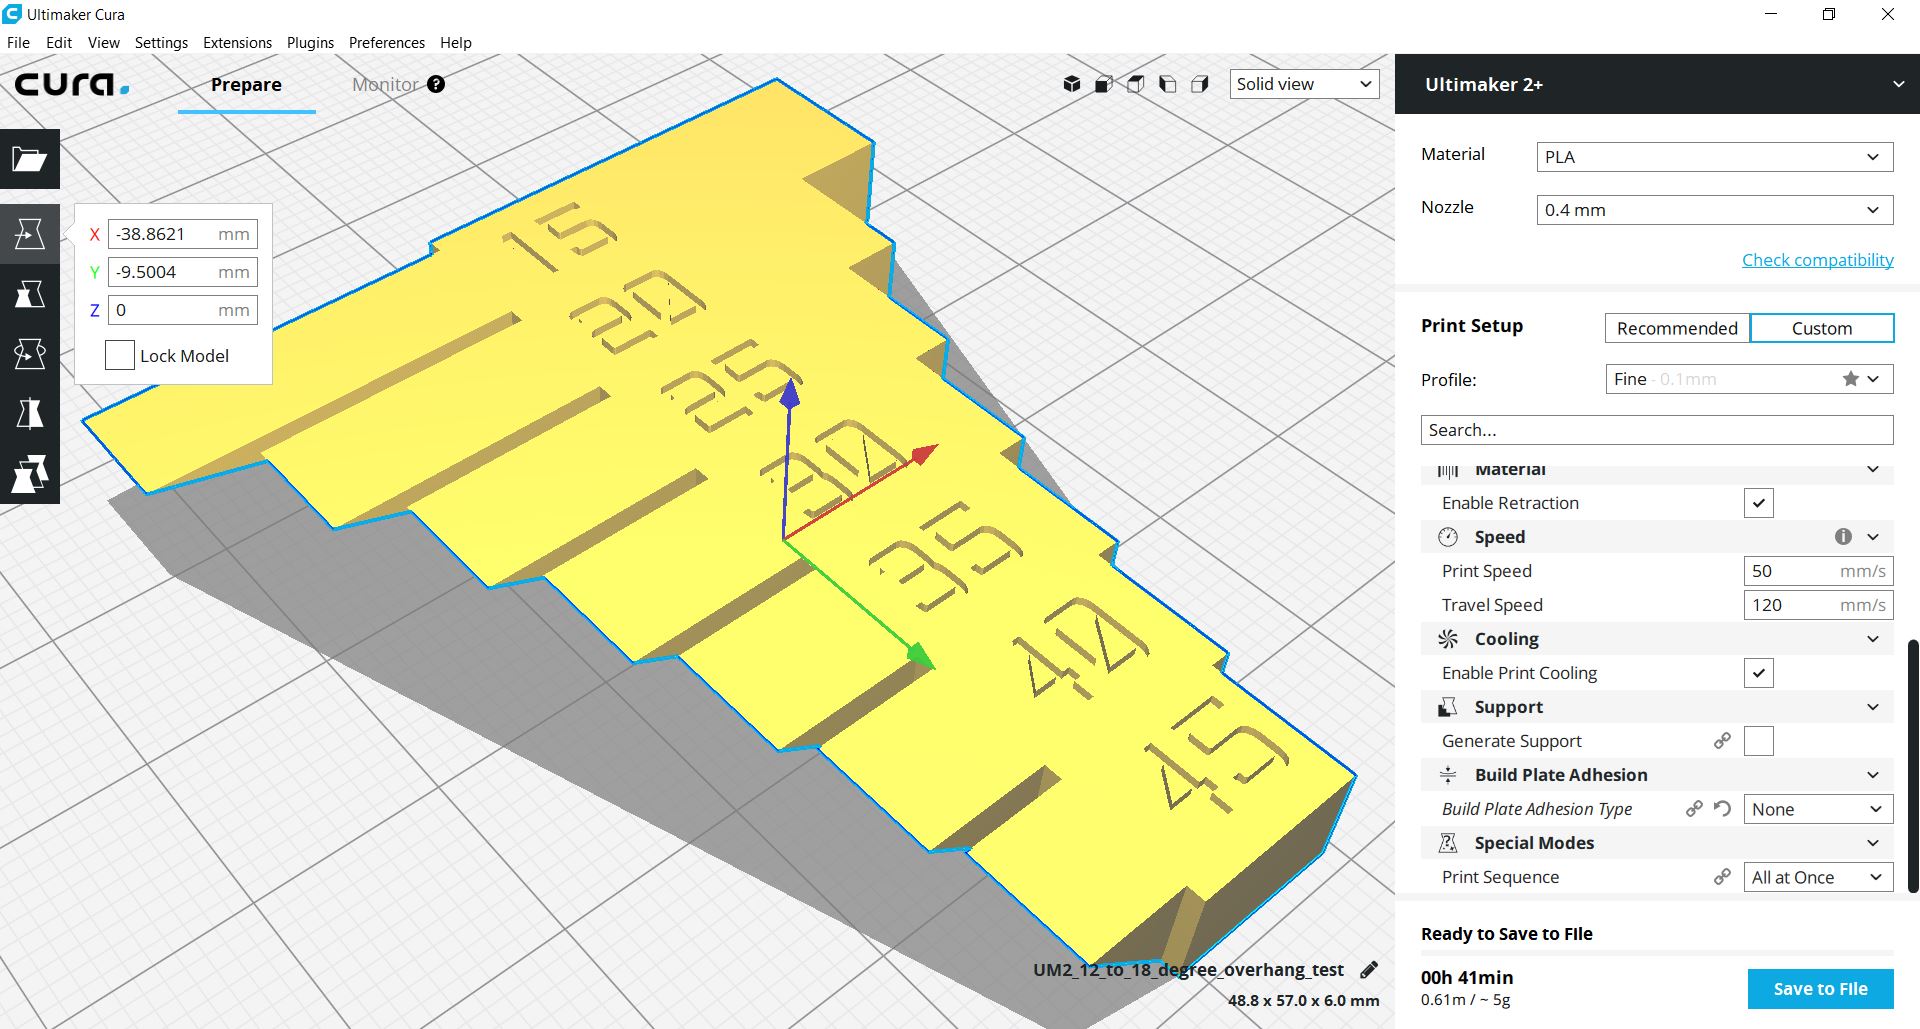Uncheck Enable Retraction checkbox
Image resolution: width=1920 pixels, height=1029 pixels.
1759,503
